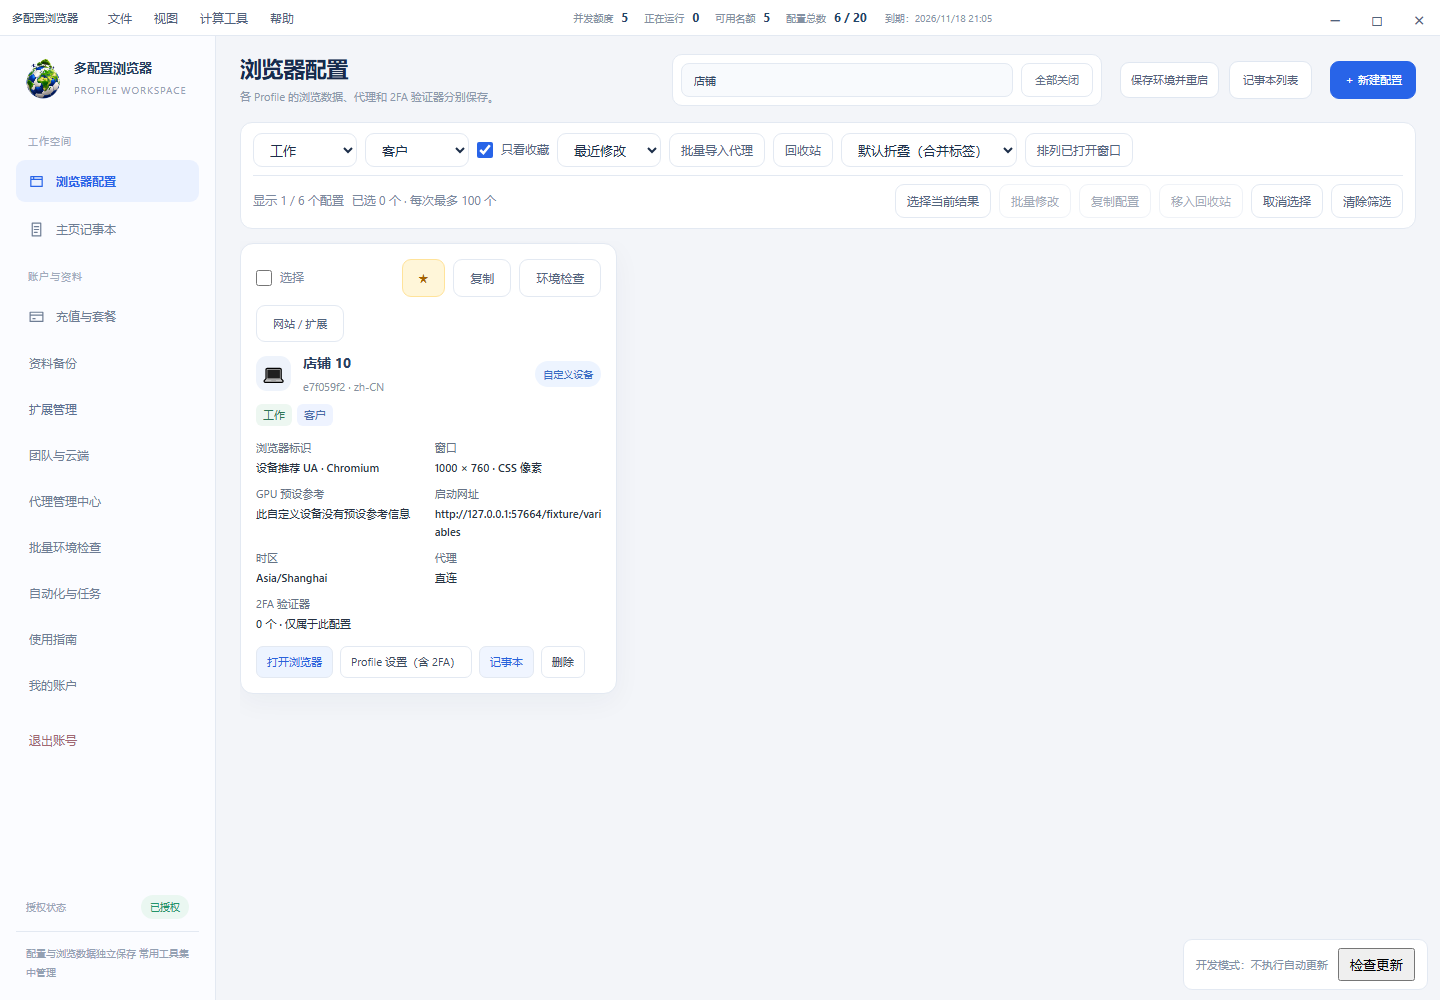The height and width of the screenshot is (1000, 1440).
Task: Click the 充值与套餐 card icon
Action: point(37,317)
